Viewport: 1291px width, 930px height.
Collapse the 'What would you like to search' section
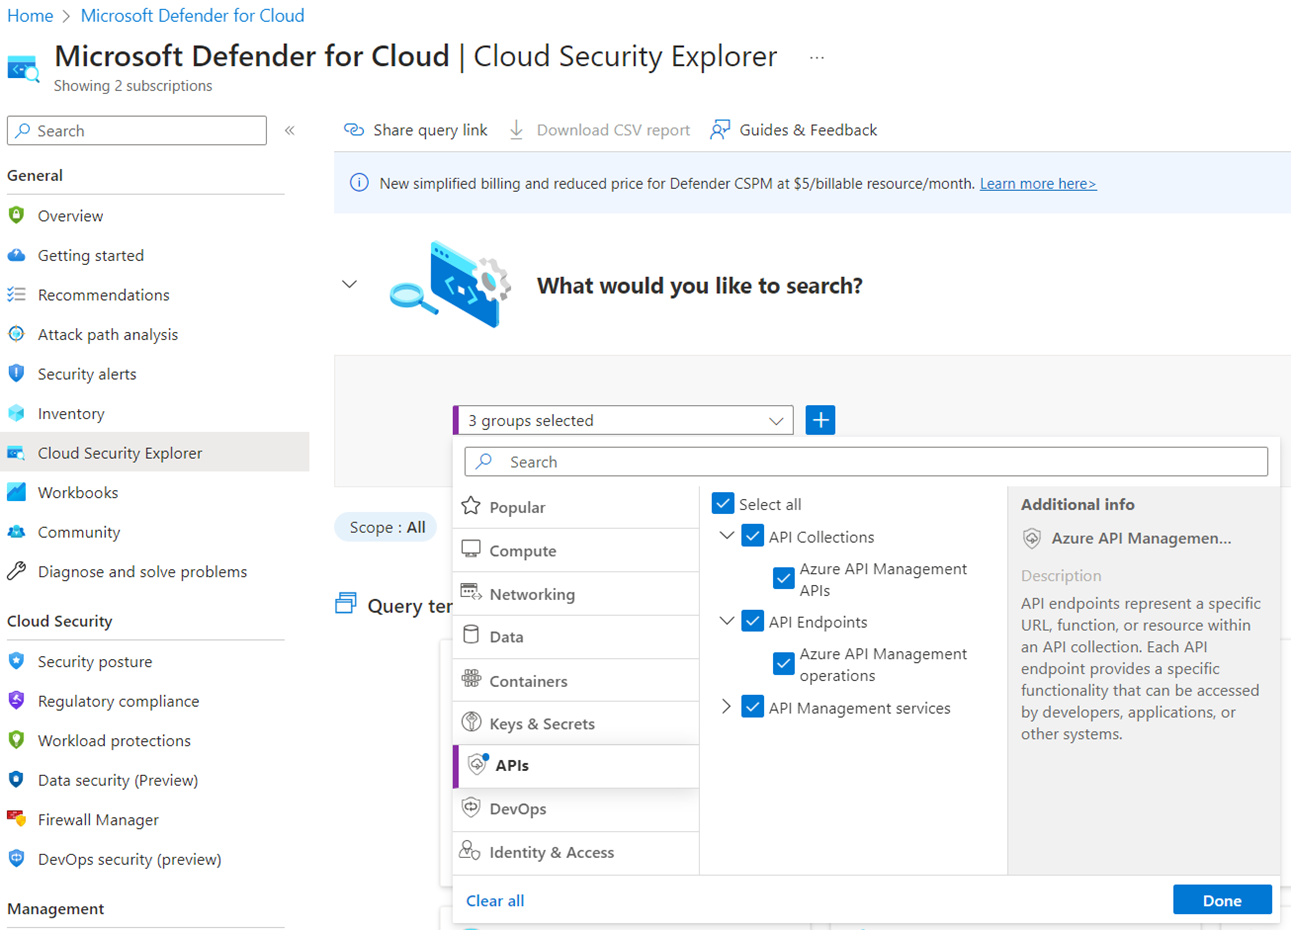coord(349,285)
